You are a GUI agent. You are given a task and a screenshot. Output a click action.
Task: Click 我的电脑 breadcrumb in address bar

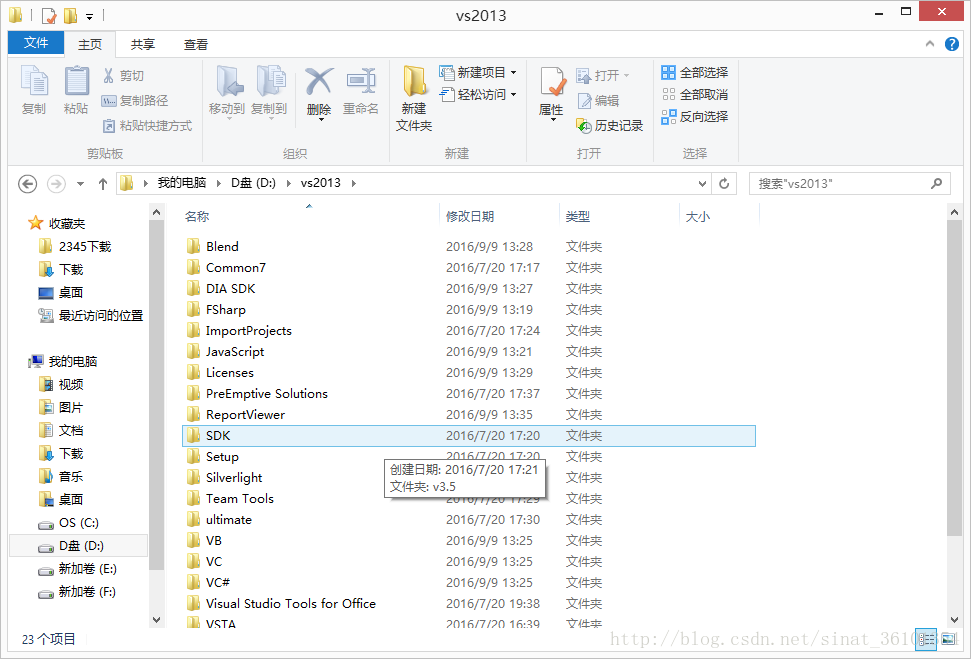click(181, 183)
